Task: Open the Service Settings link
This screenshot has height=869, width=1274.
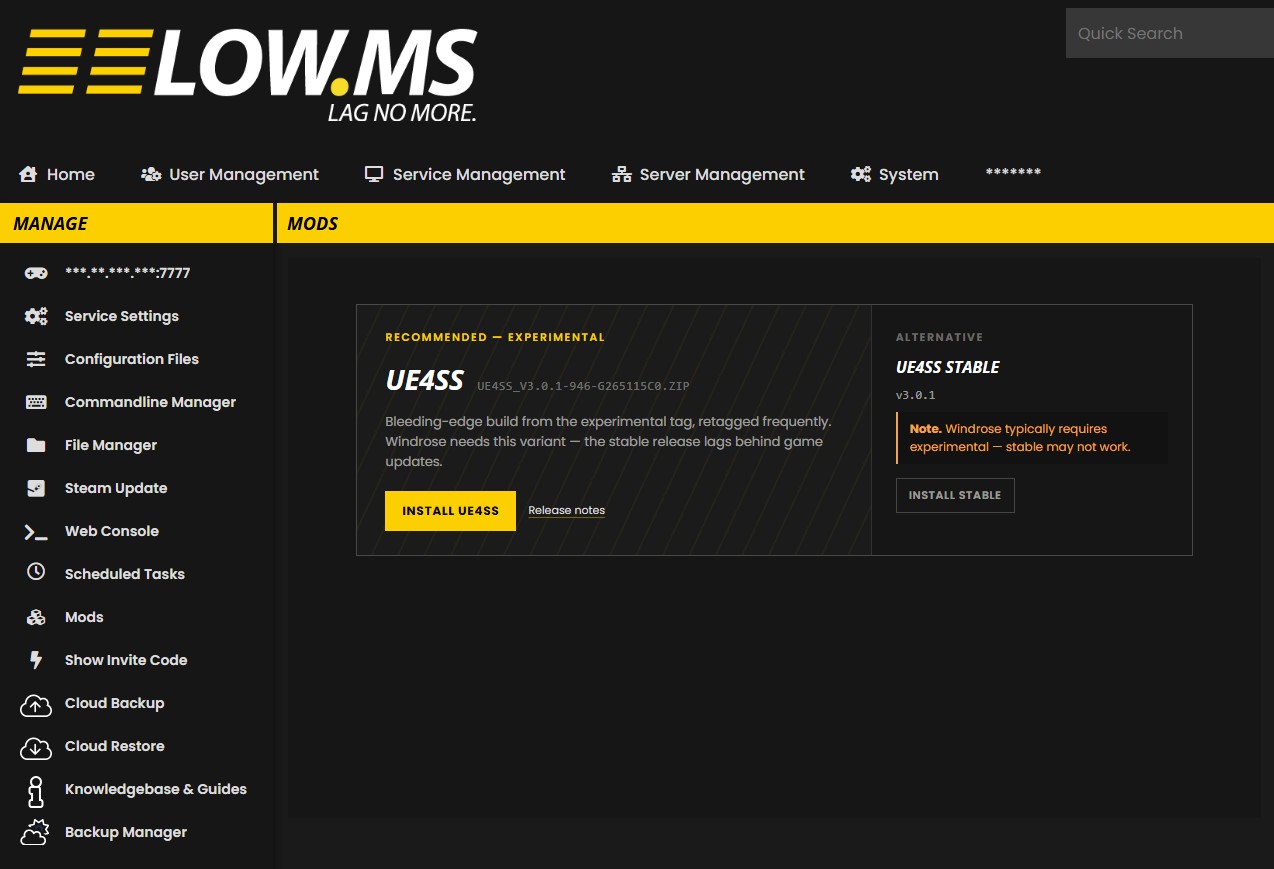Action: tap(122, 316)
